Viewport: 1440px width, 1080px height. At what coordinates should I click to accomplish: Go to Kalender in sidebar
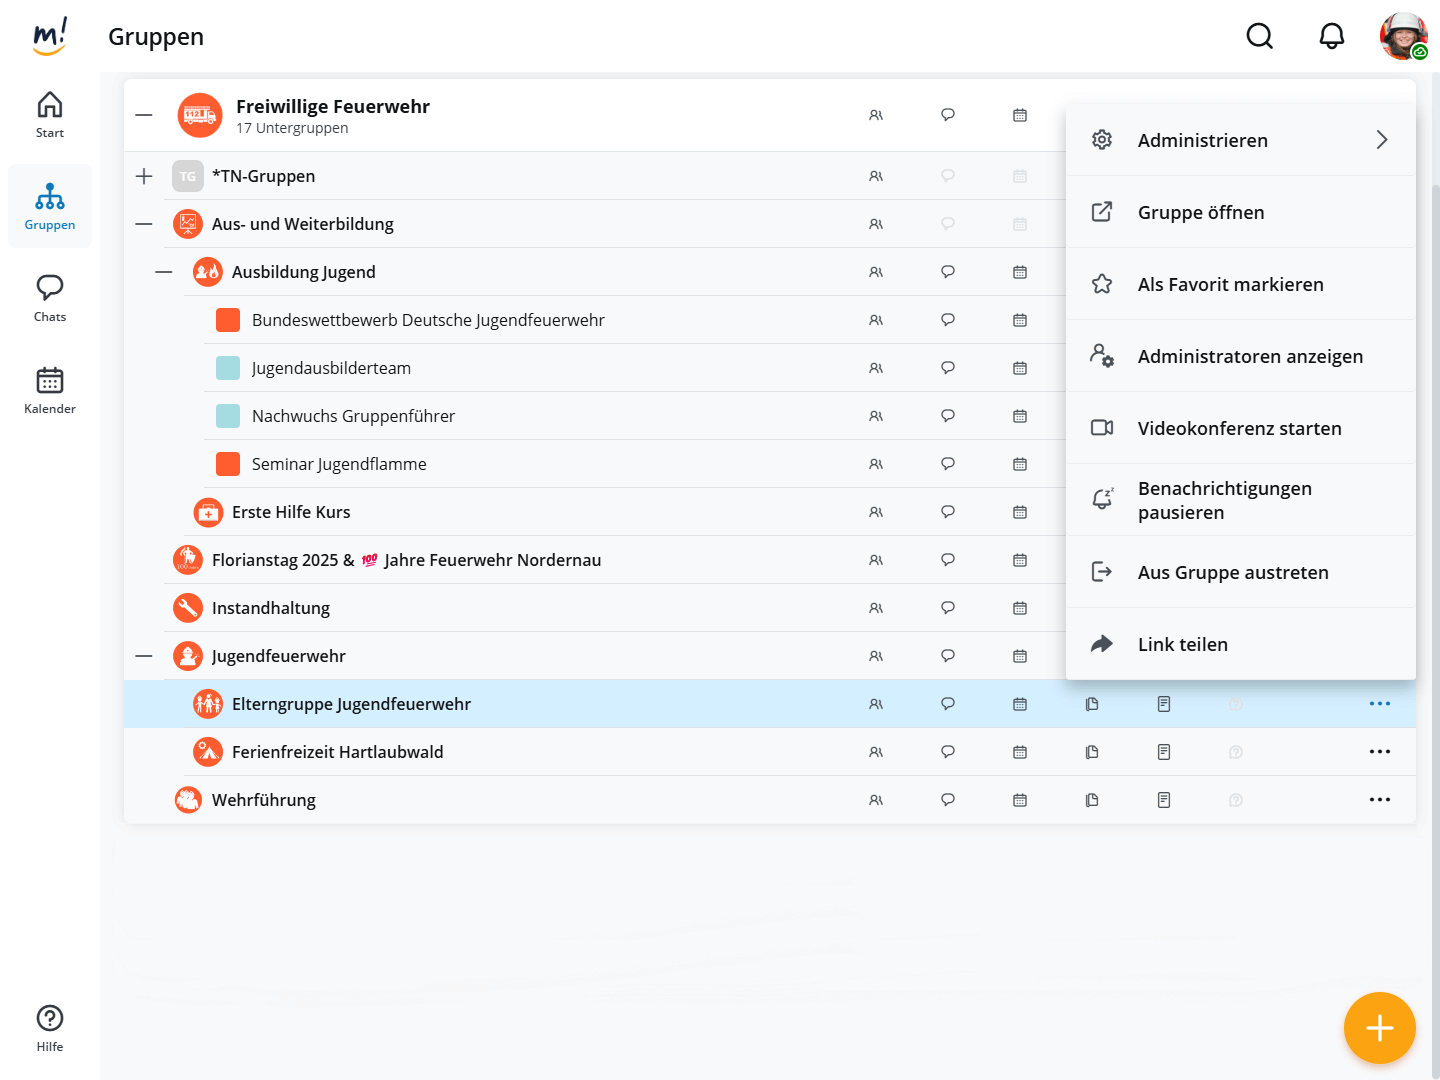[x=50, y=390]
